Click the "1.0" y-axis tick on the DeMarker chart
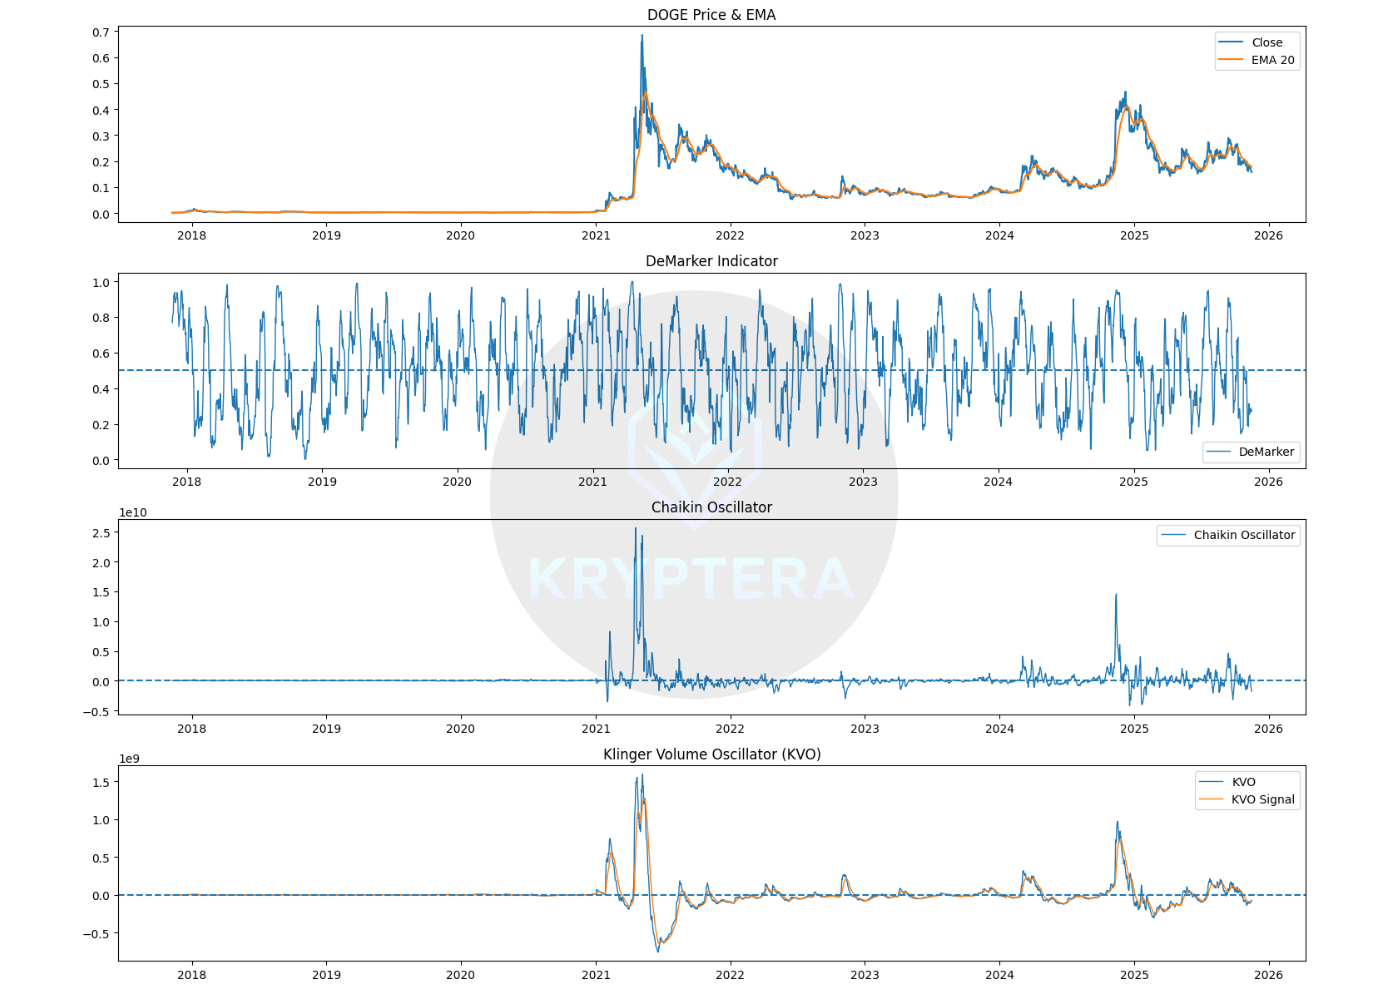The image size is (1388, 989). (101, 283)
